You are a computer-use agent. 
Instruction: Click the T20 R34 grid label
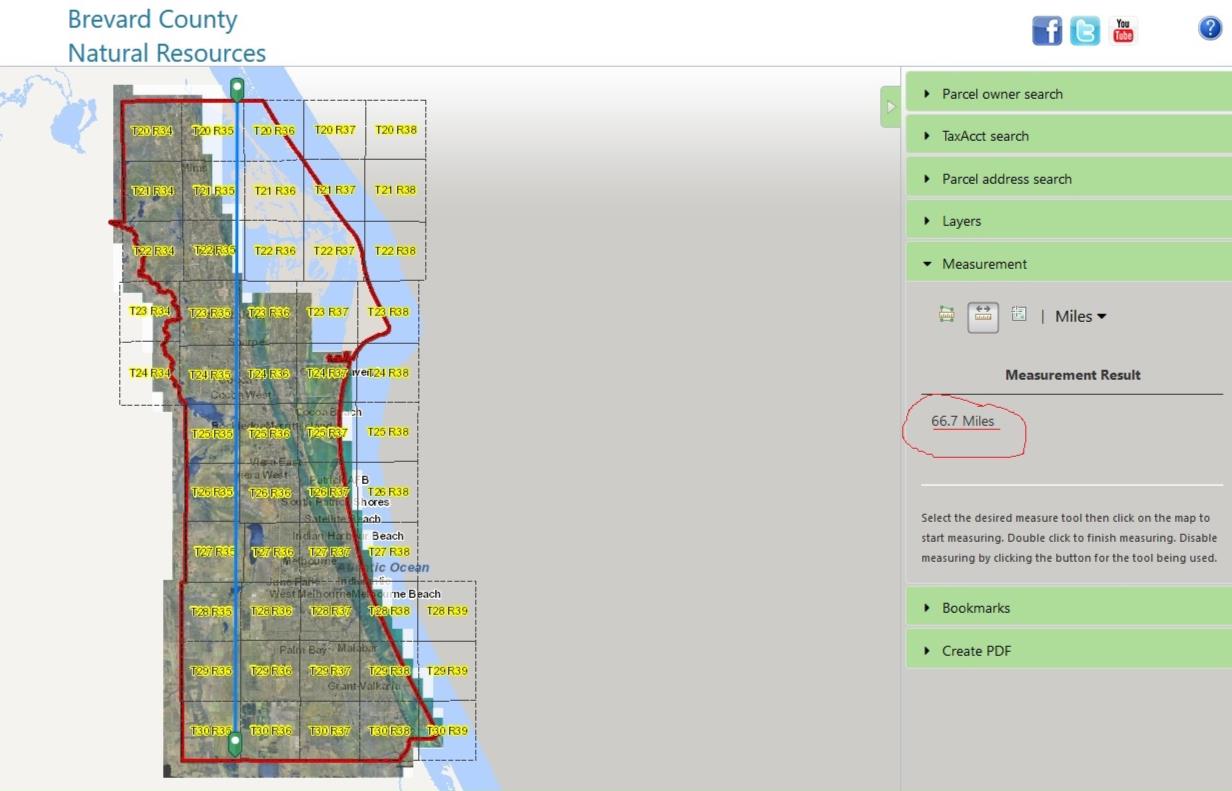(x=152, y=131)
